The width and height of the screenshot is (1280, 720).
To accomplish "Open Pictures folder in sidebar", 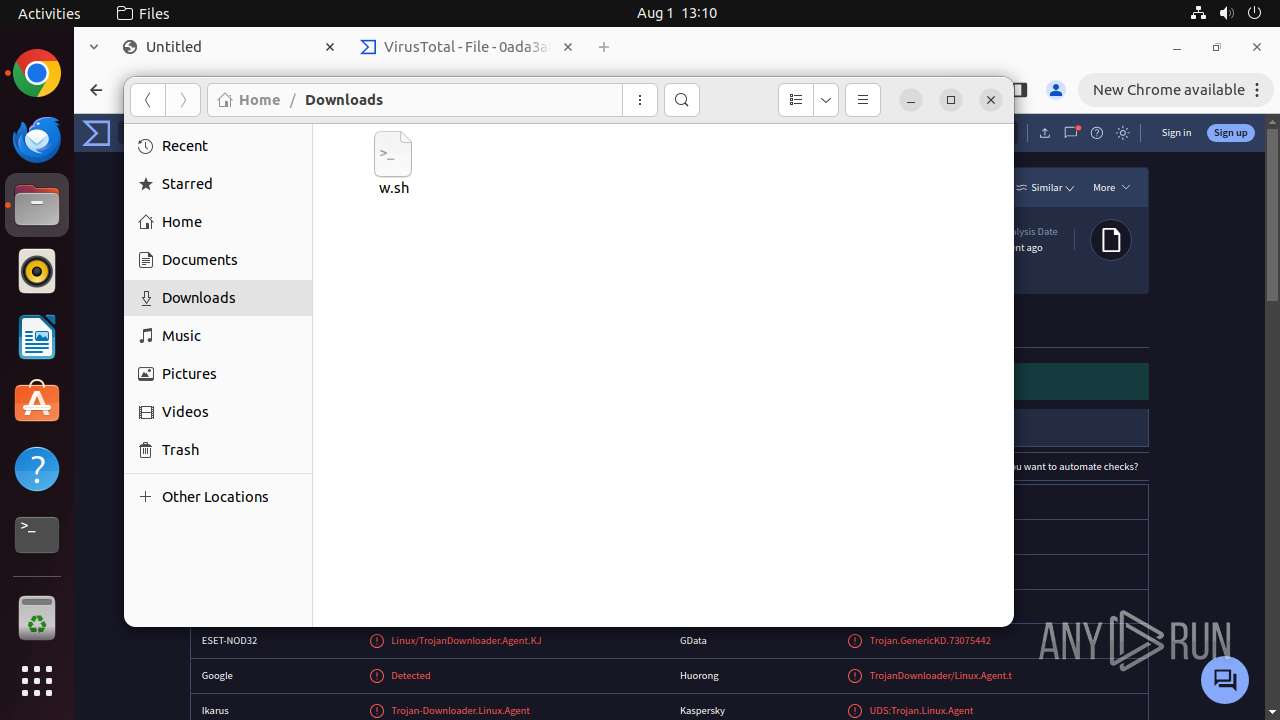I will 218,374.
